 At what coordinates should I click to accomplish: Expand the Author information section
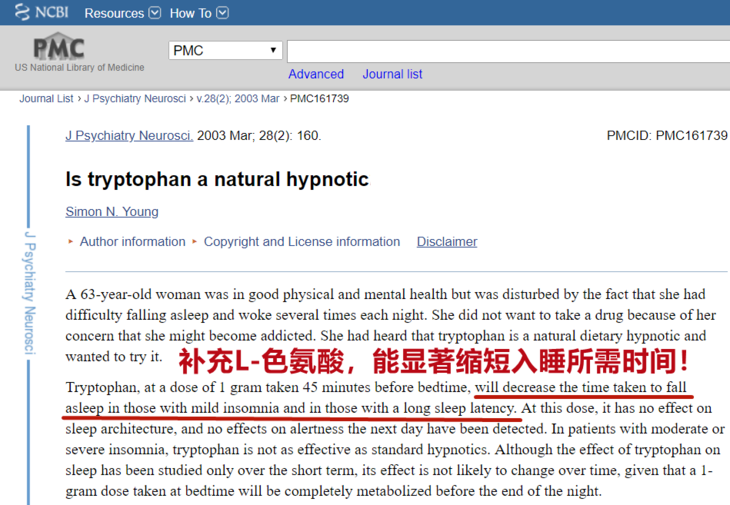coord(132,242)
